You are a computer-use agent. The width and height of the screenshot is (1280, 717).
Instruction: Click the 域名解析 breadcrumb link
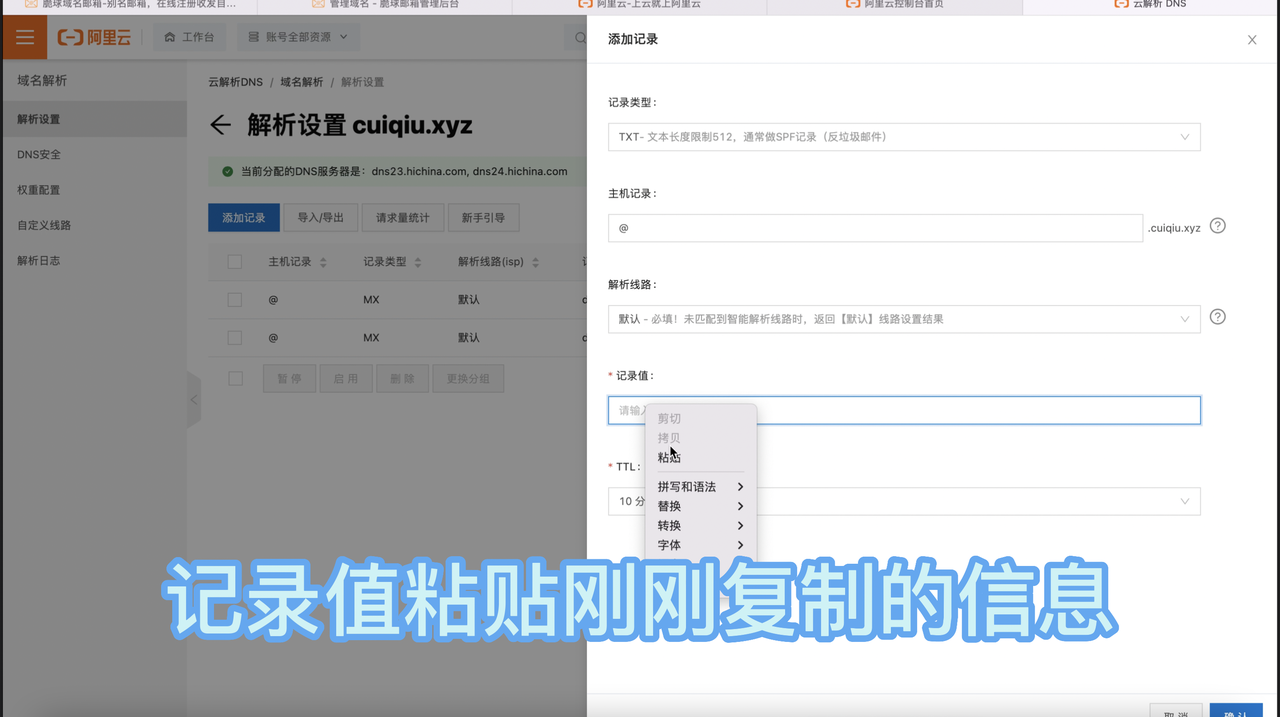(301, 82)
